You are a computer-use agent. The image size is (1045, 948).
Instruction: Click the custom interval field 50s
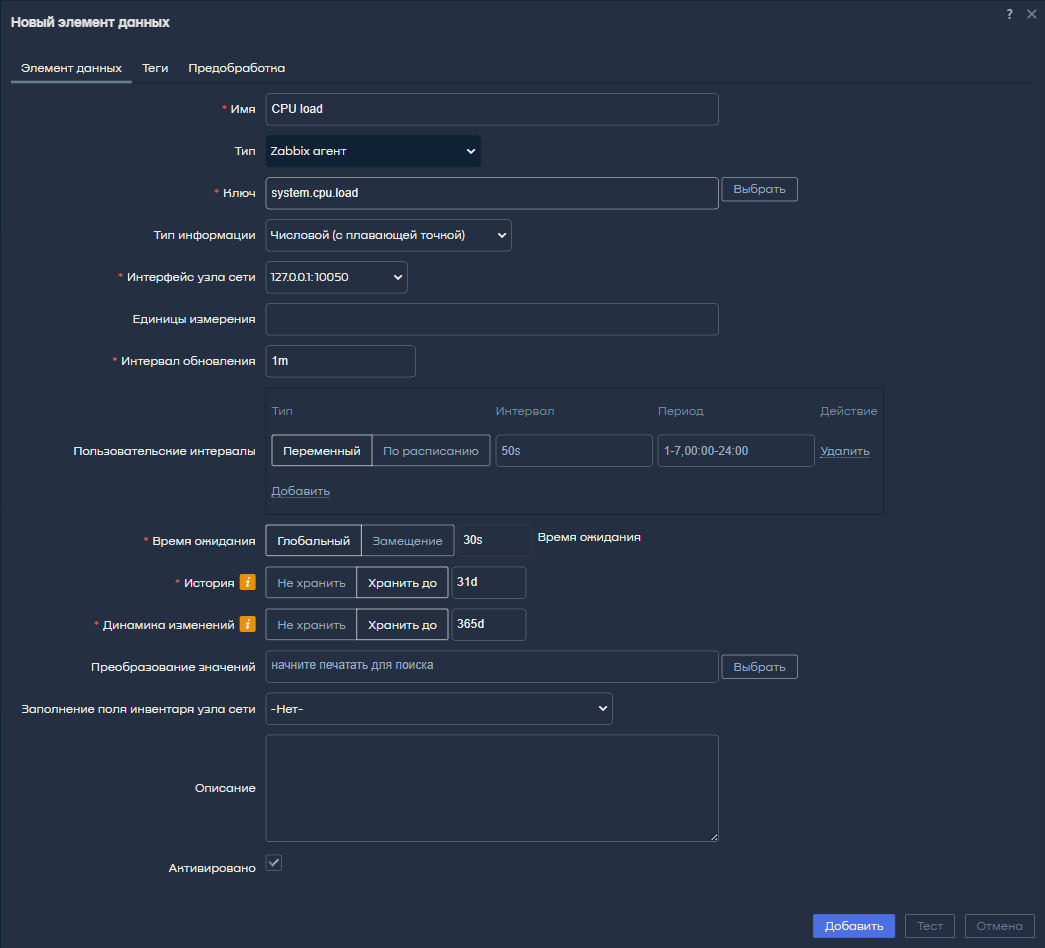(574, 451)
